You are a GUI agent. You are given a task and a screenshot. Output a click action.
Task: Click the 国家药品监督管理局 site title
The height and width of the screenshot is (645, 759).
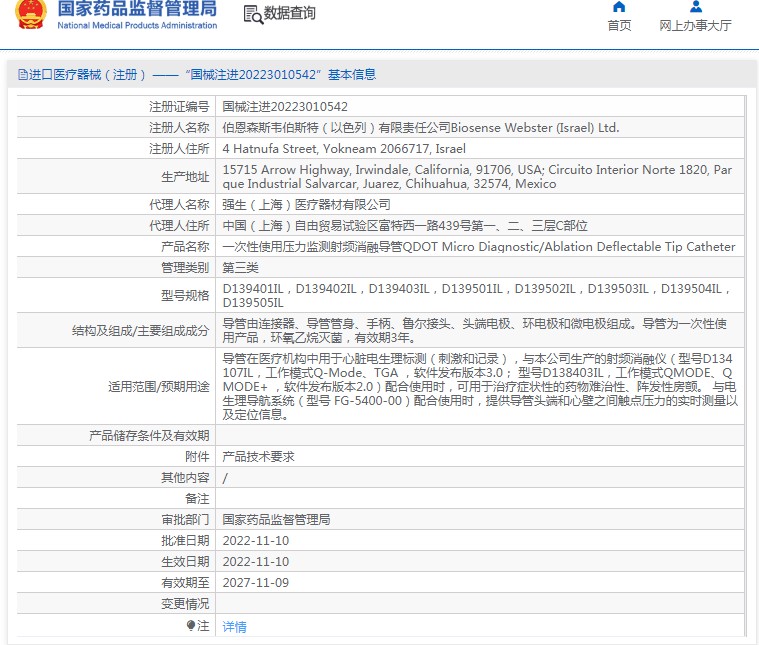point(137,9)
